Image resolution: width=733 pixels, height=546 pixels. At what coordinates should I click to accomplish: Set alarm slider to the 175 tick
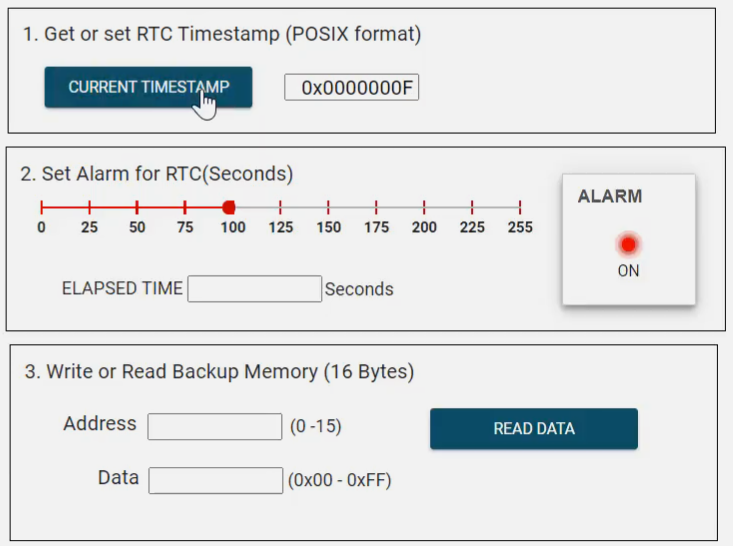tap(376, 207)
